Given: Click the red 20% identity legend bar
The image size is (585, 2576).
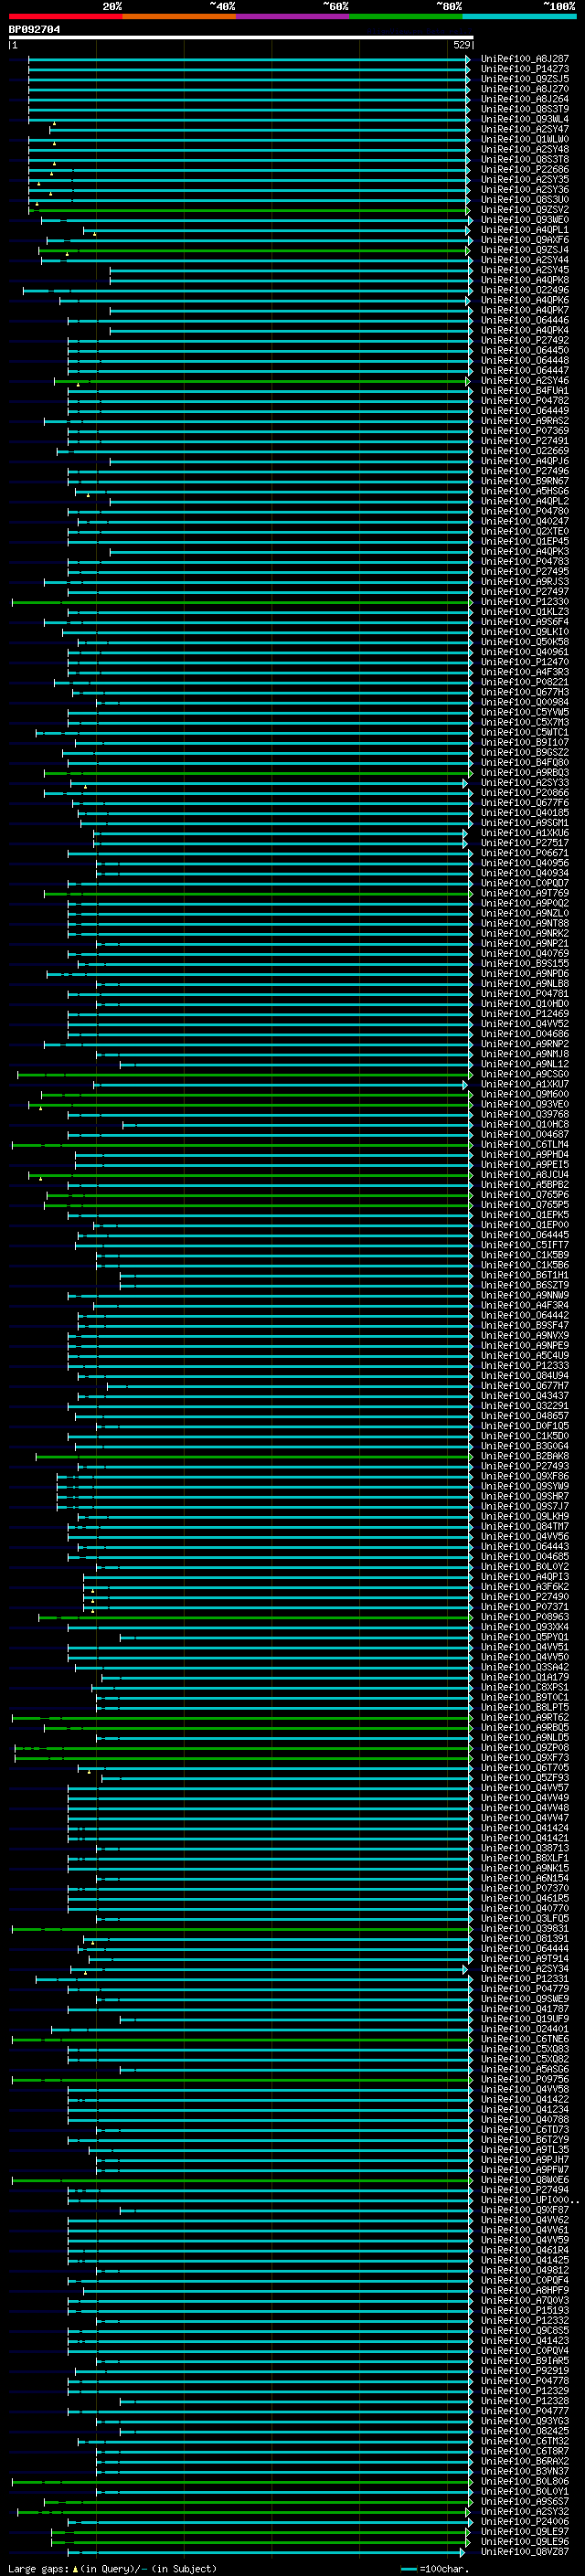Looking at the screenshot, I should coord(65,17).
